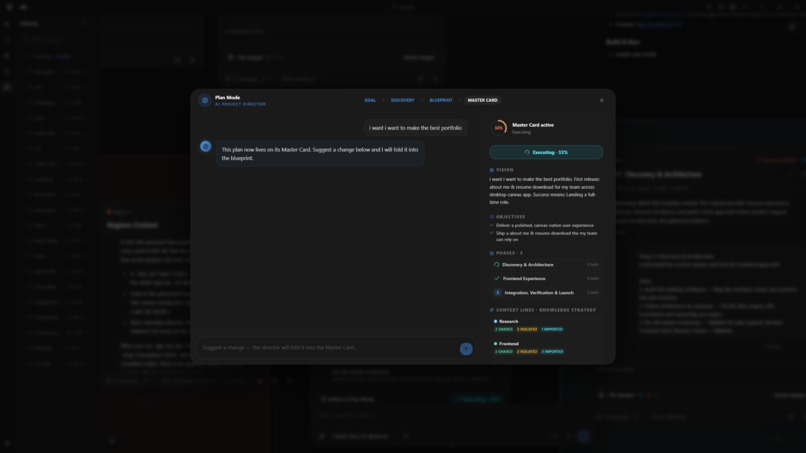Click spinner icon on Discovery & Architecture
Viewport: 806px width, 453px height.
tap(497, 265)
